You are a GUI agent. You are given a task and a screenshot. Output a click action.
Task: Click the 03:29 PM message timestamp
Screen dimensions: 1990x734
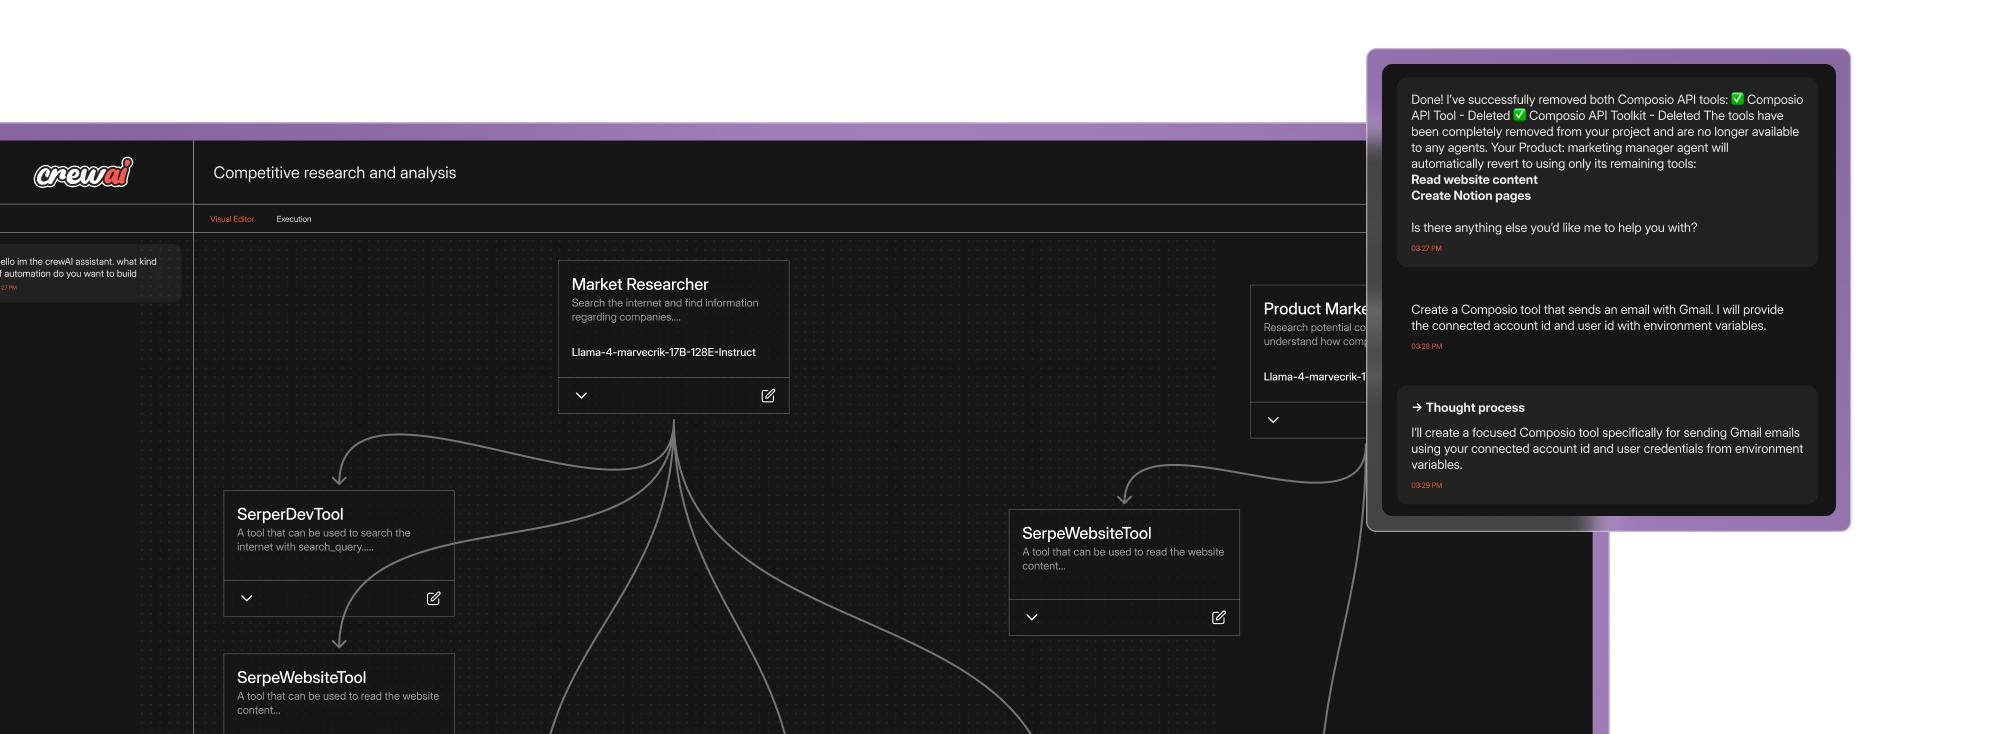pos(1426,485)
